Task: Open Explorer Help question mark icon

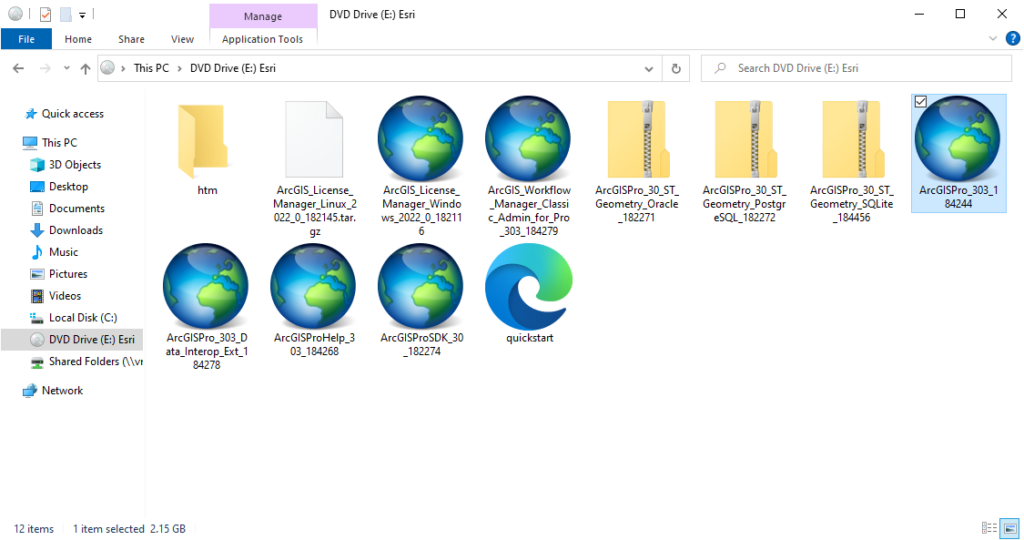Action: tap(1012, 39)
